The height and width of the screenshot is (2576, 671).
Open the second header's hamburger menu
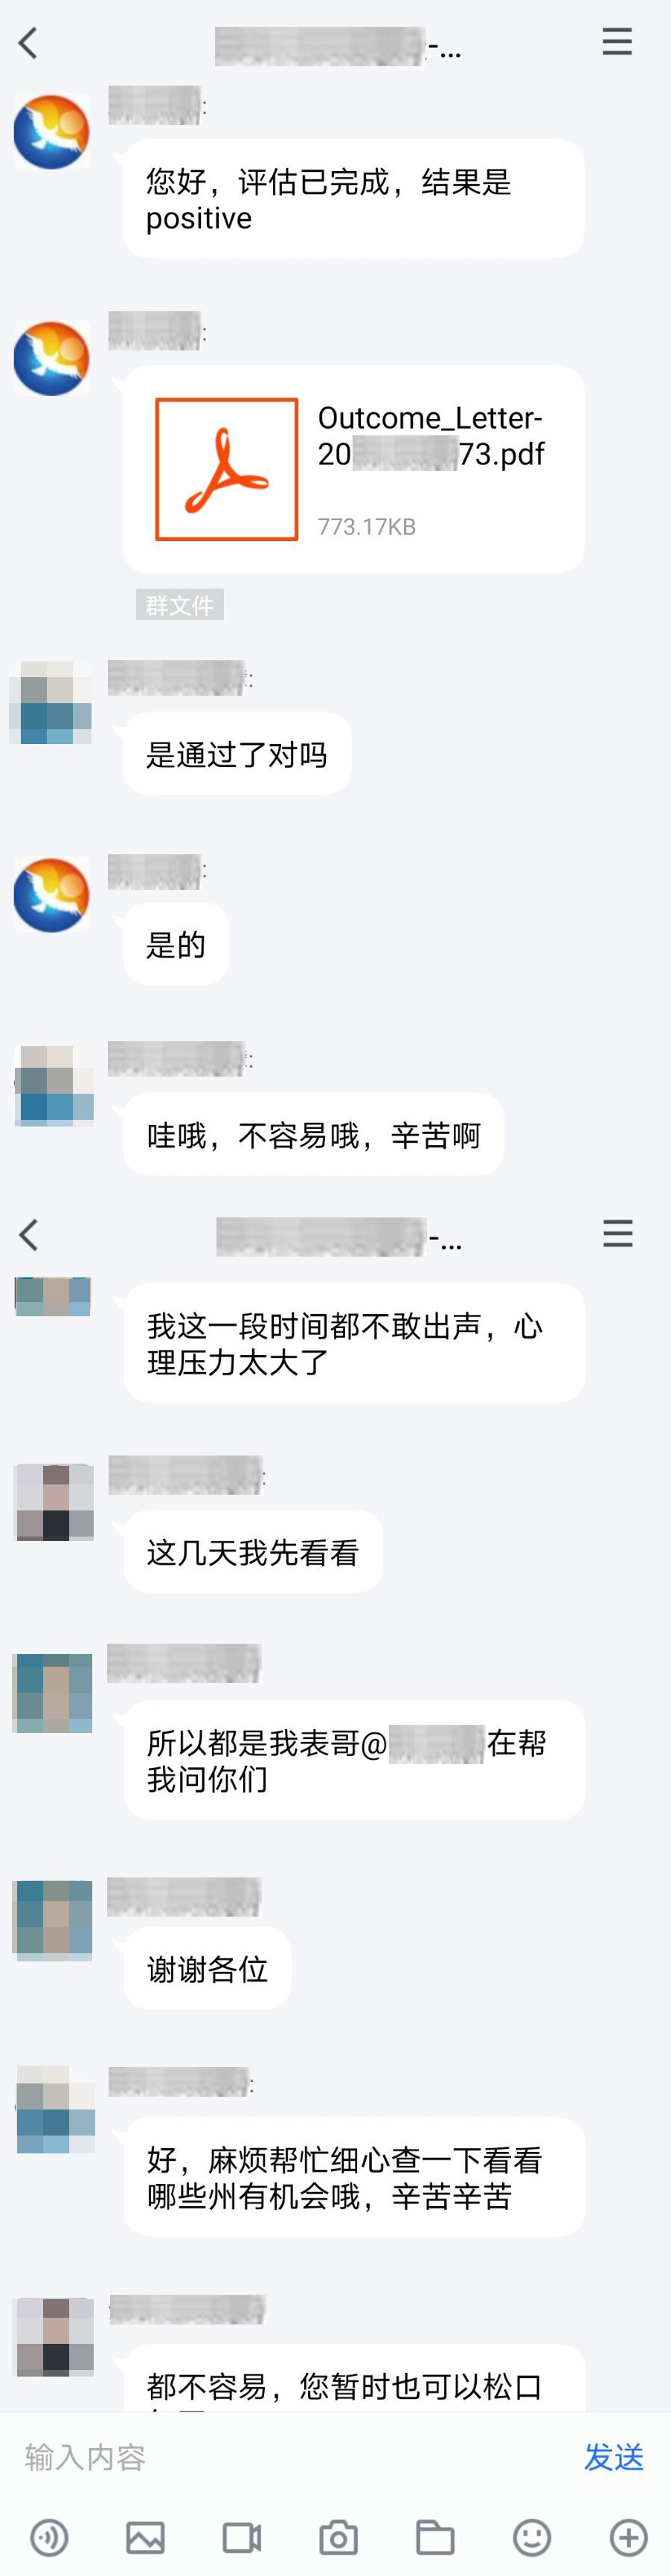(618, 1234)
